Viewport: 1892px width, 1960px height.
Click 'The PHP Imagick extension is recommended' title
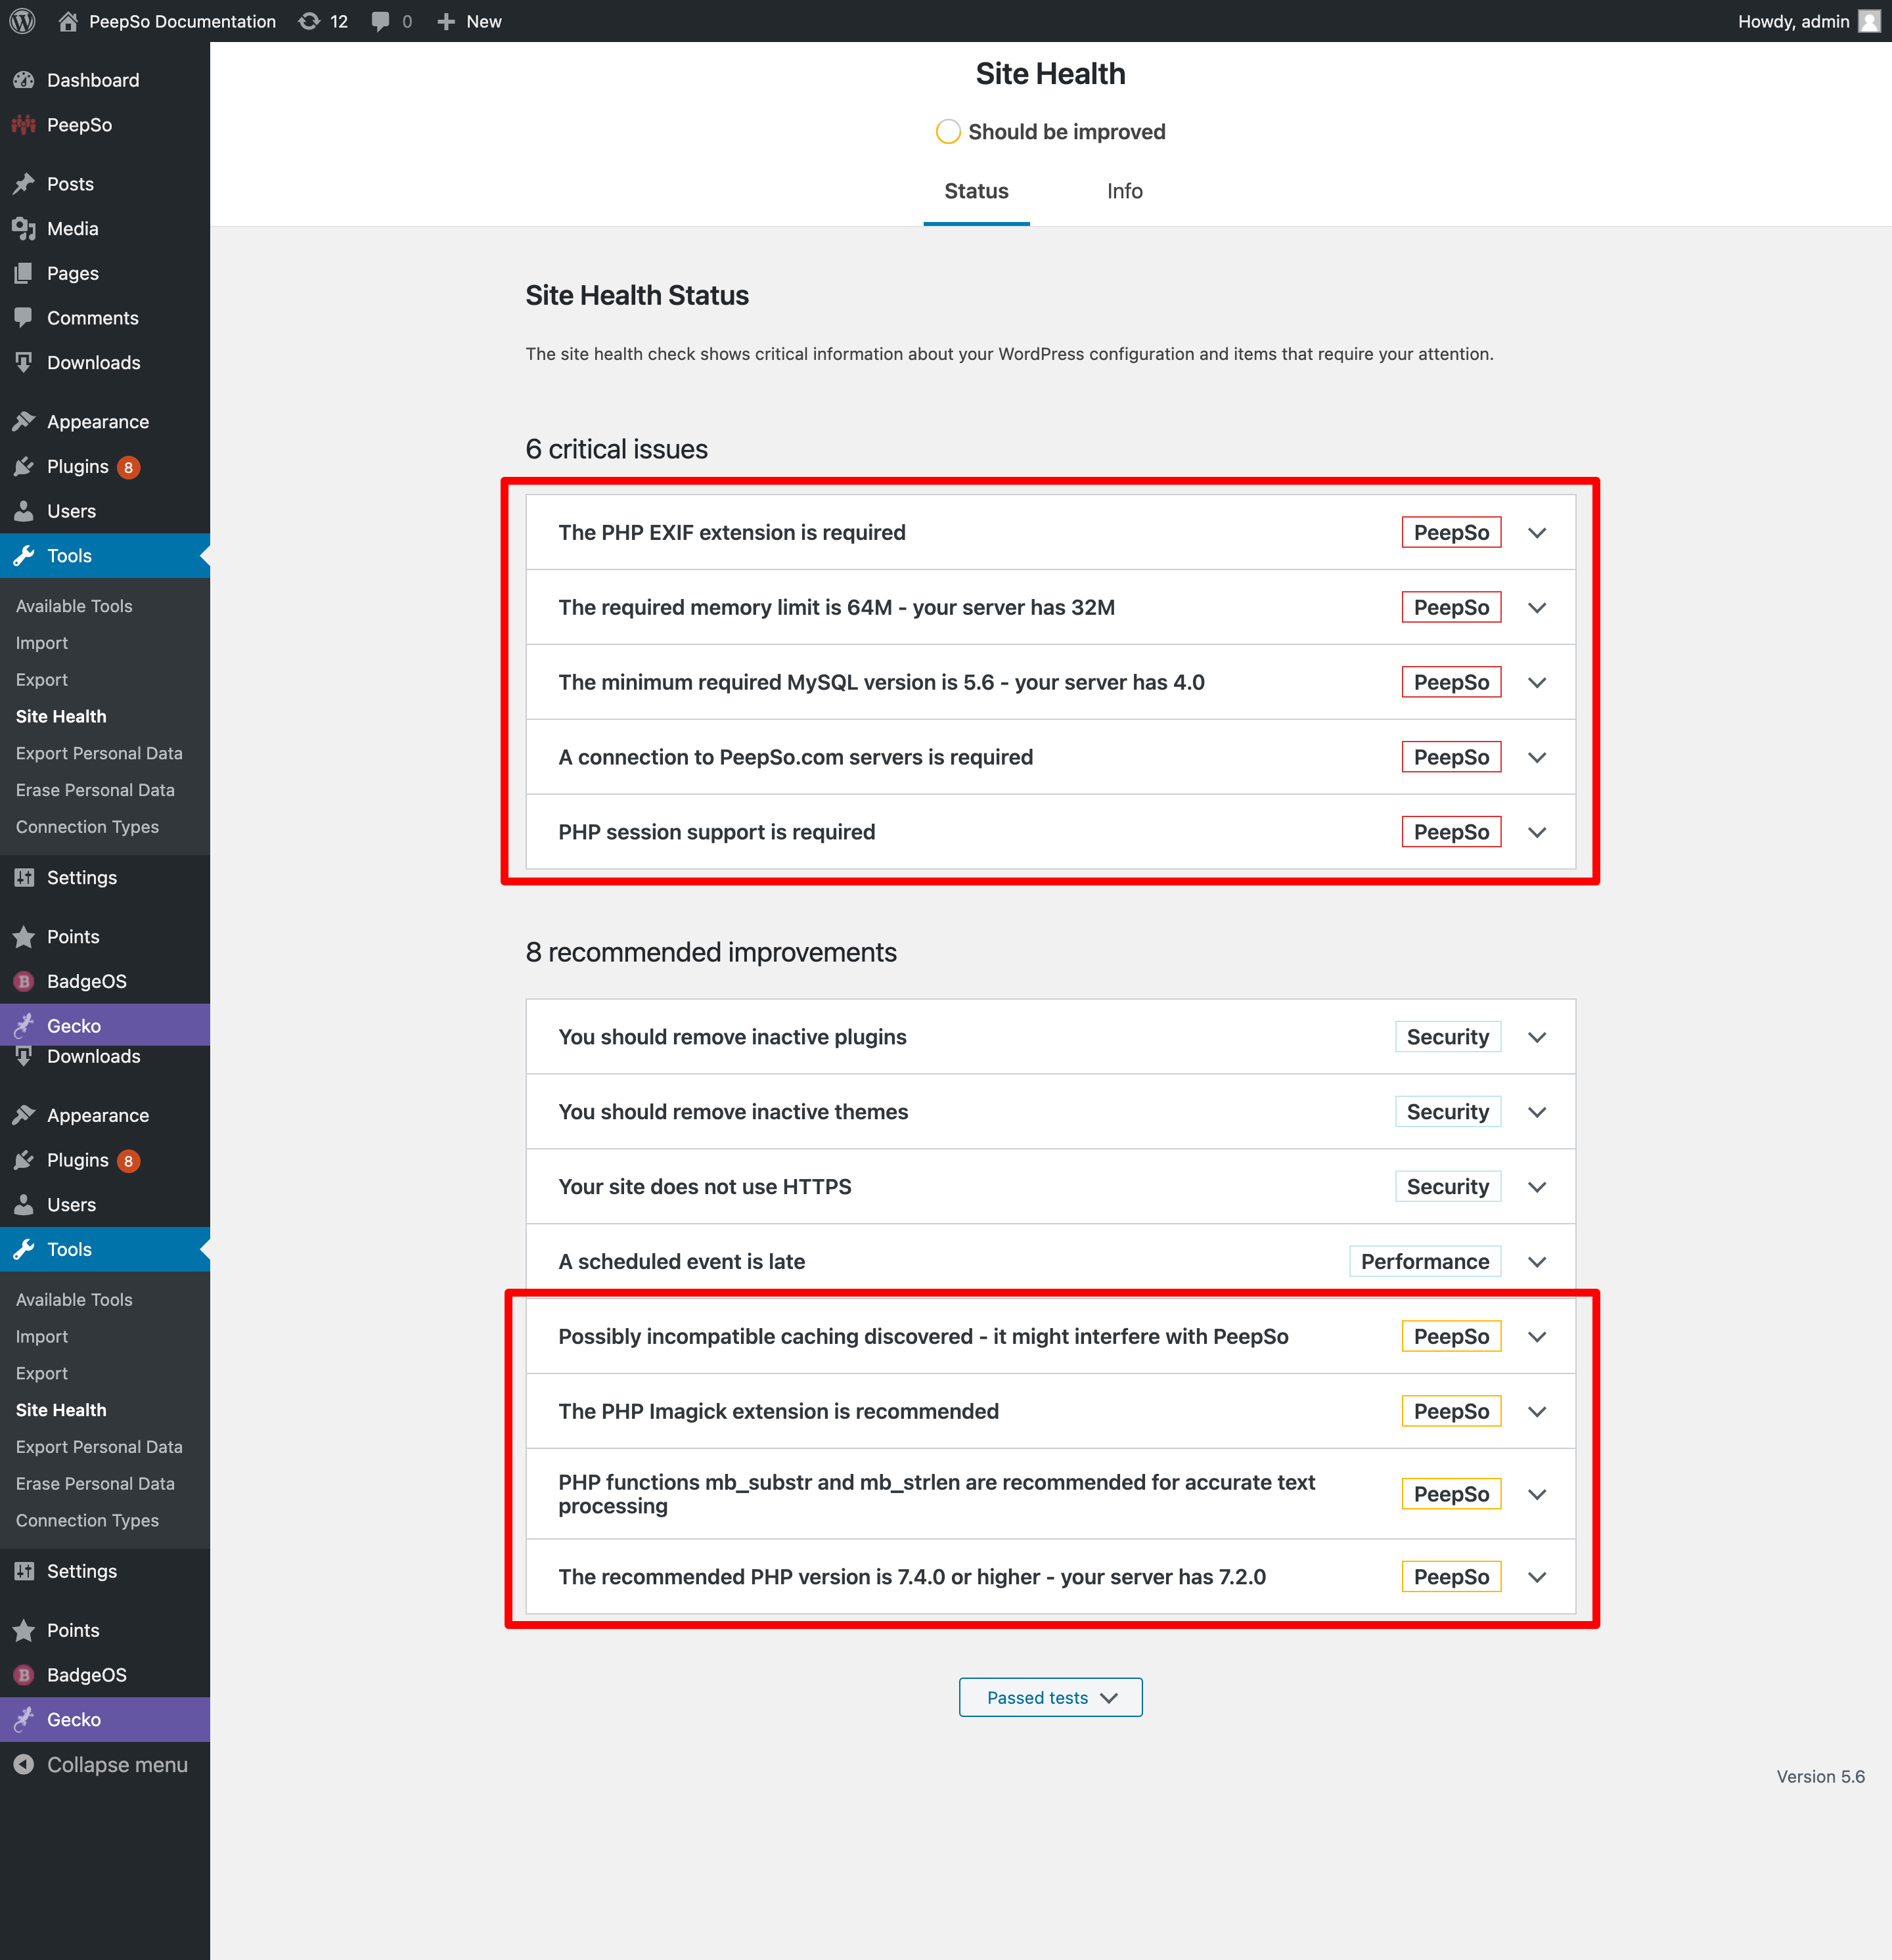tap(778, 1411)
